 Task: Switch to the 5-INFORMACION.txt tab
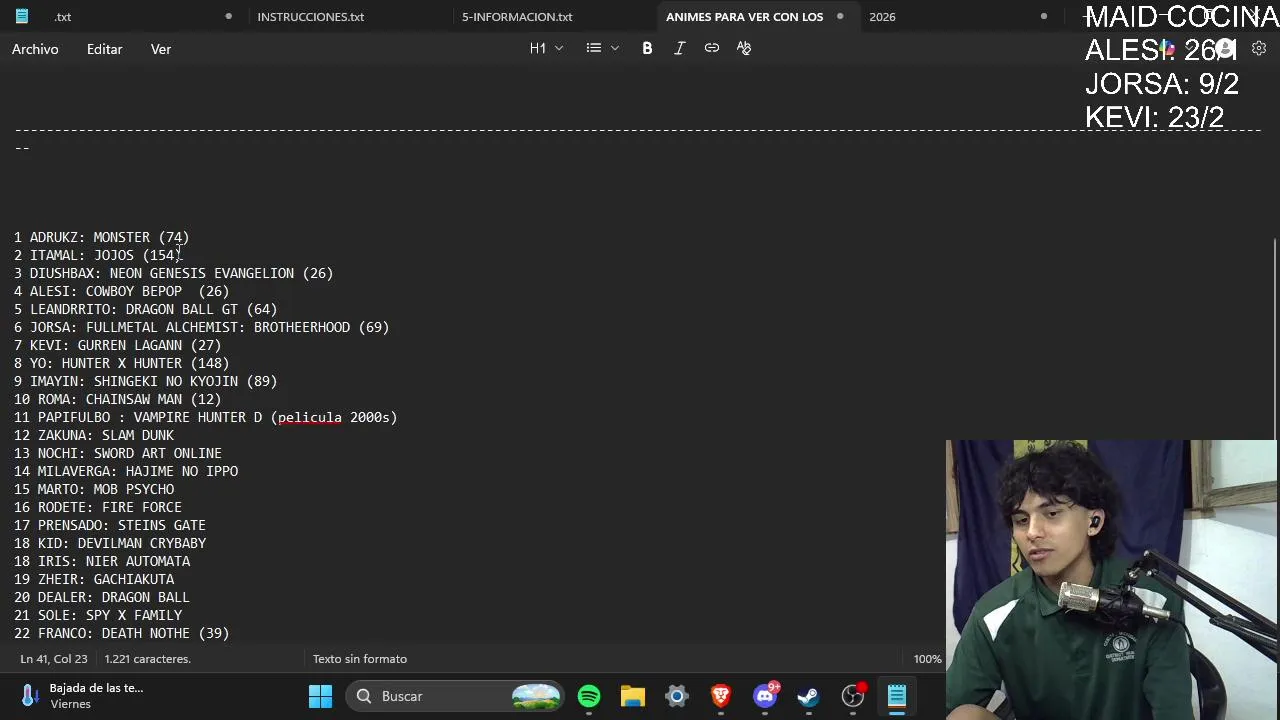click(x=517, y=17)
